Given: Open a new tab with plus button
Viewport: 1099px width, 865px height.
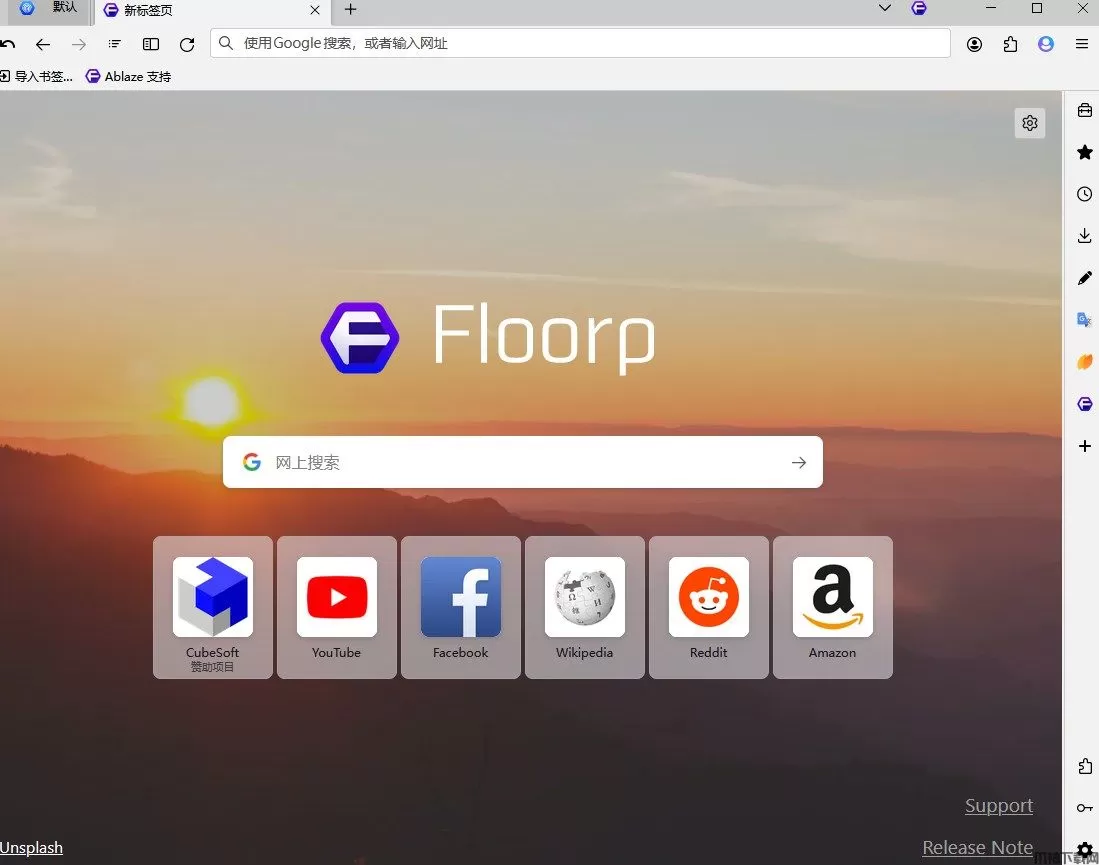Looking at the screenshot, I should pos(350,9).
